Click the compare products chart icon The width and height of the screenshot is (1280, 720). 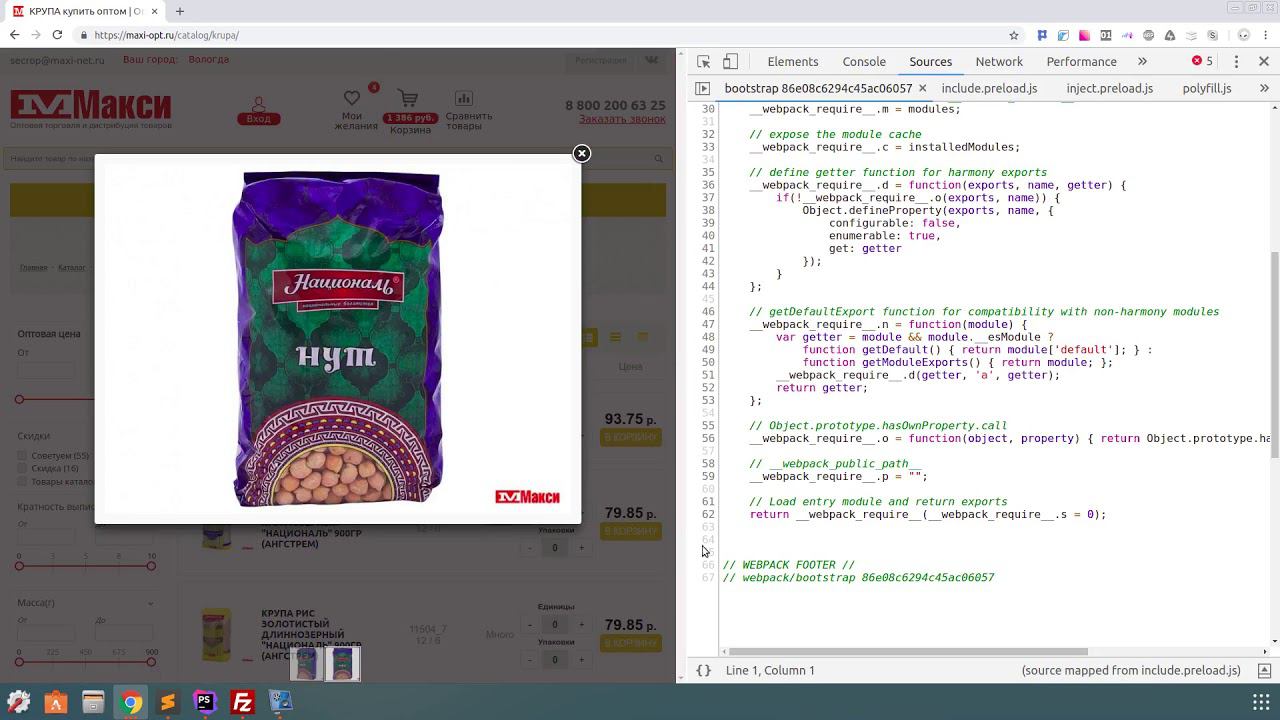(x=463, y=98)
